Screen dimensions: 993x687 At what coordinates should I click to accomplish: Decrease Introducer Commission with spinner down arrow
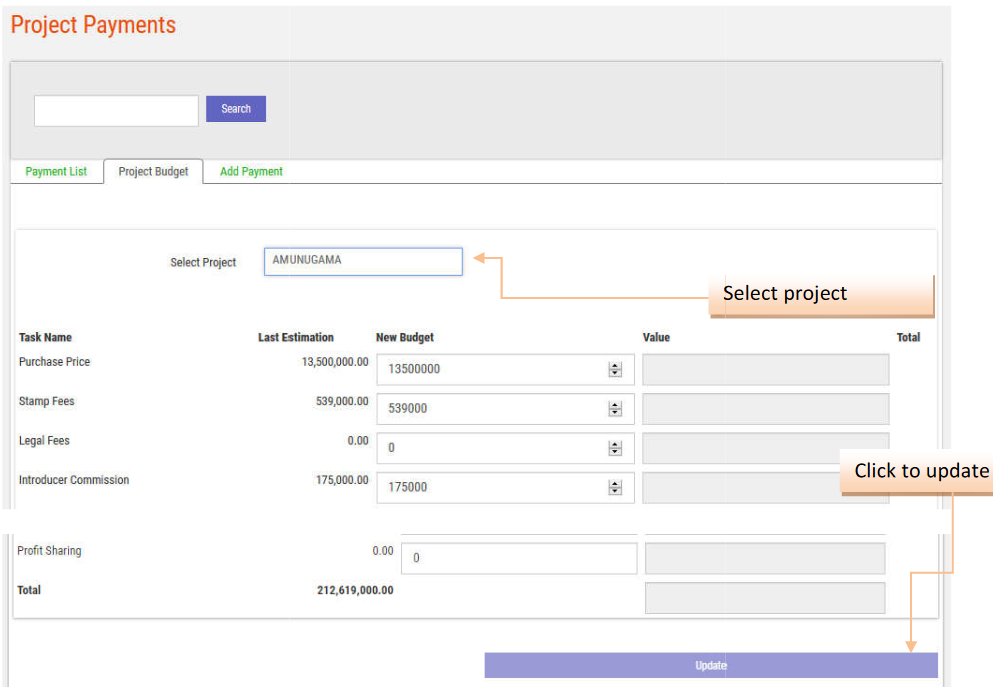click(615, 492)
